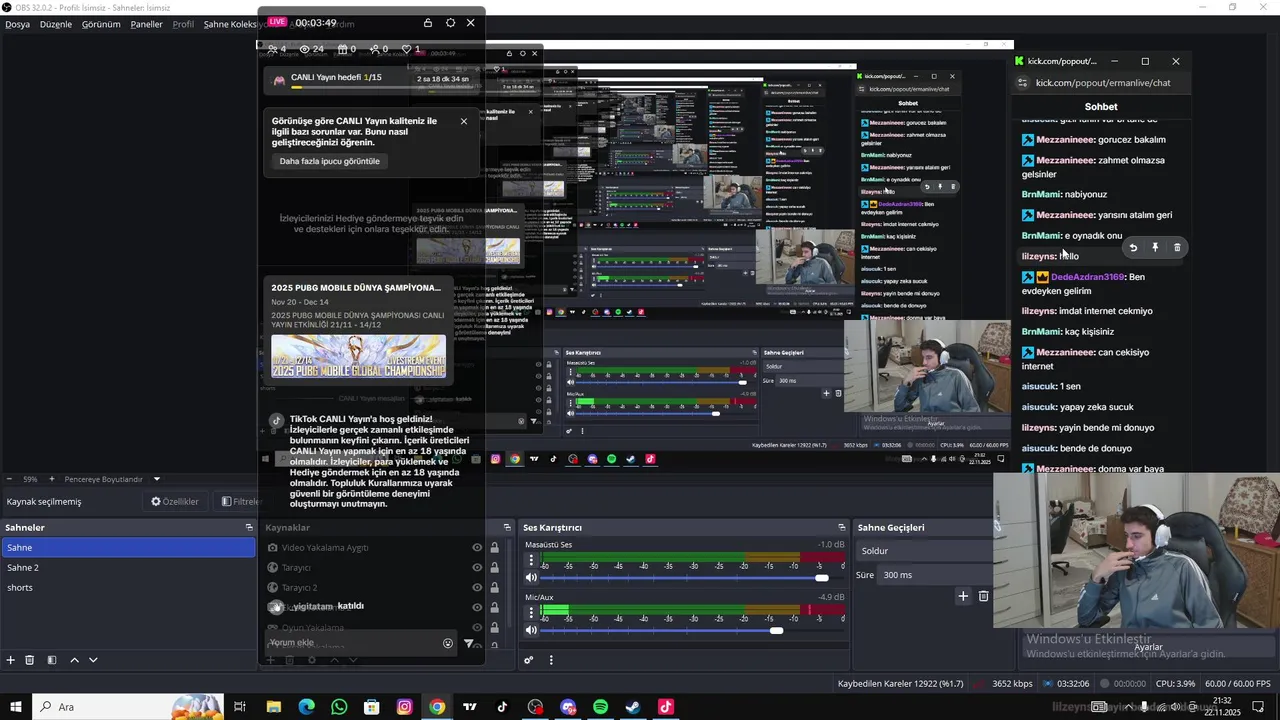Open the emoji picker in Yorum ekle box
1280x720 pixels.
(x=448, y=643)
